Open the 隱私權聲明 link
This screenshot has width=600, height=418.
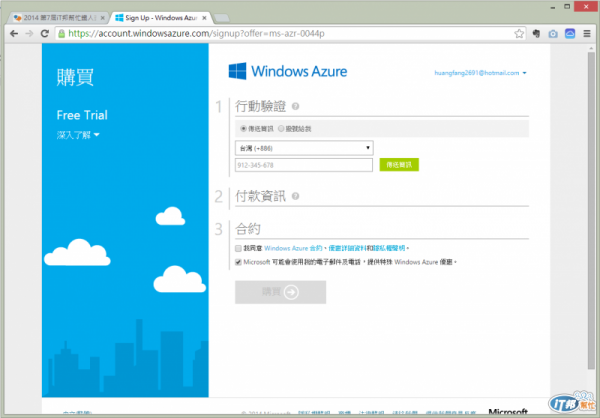389,248
